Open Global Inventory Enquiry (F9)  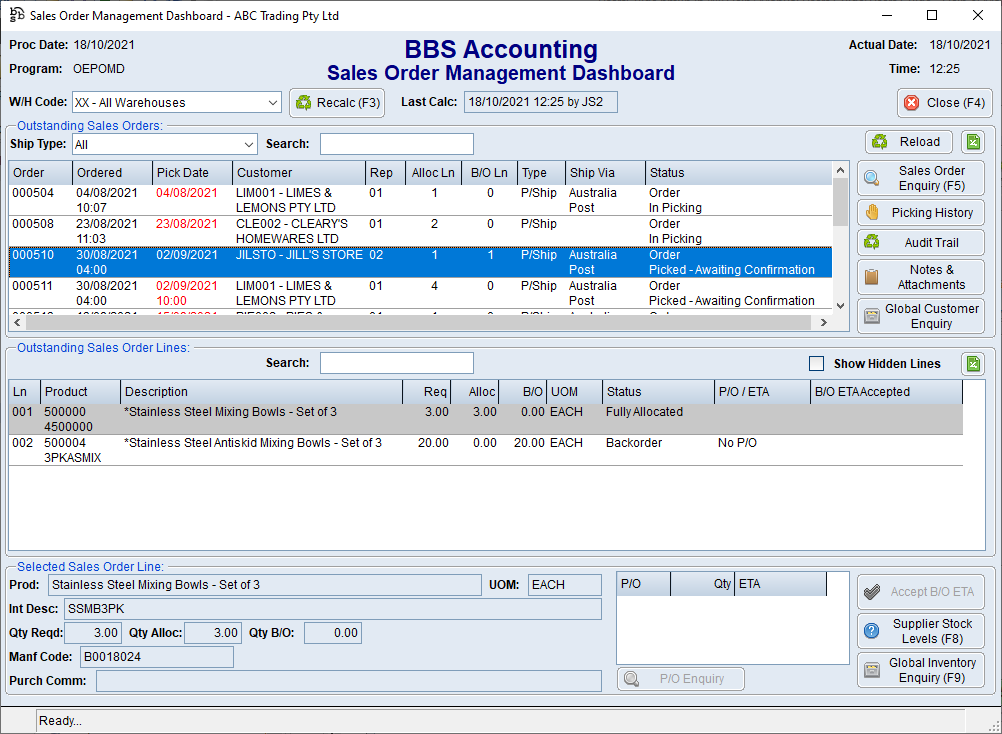pos(920,670)
